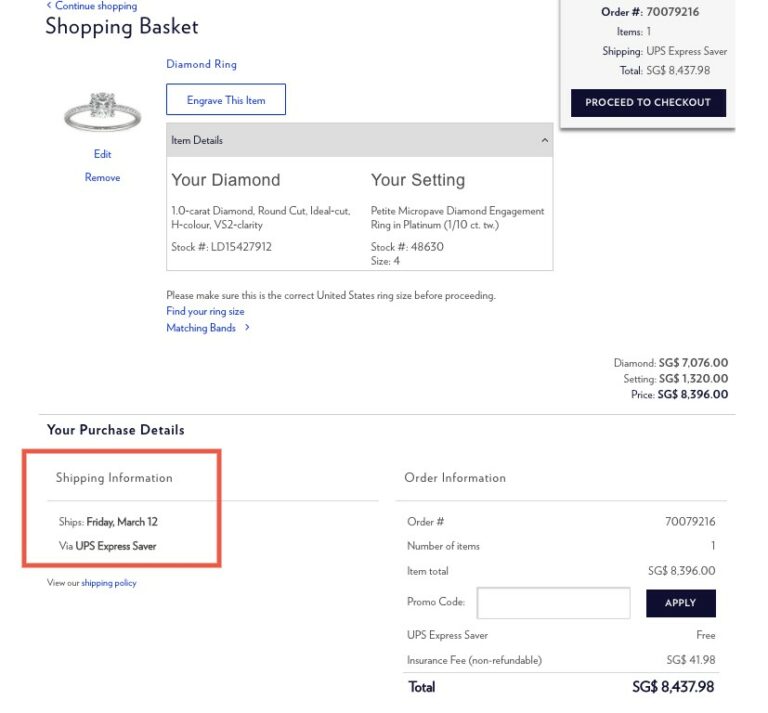Open the Continue shopping link
This screenshot has width=768, height=713.
(96, 6)
